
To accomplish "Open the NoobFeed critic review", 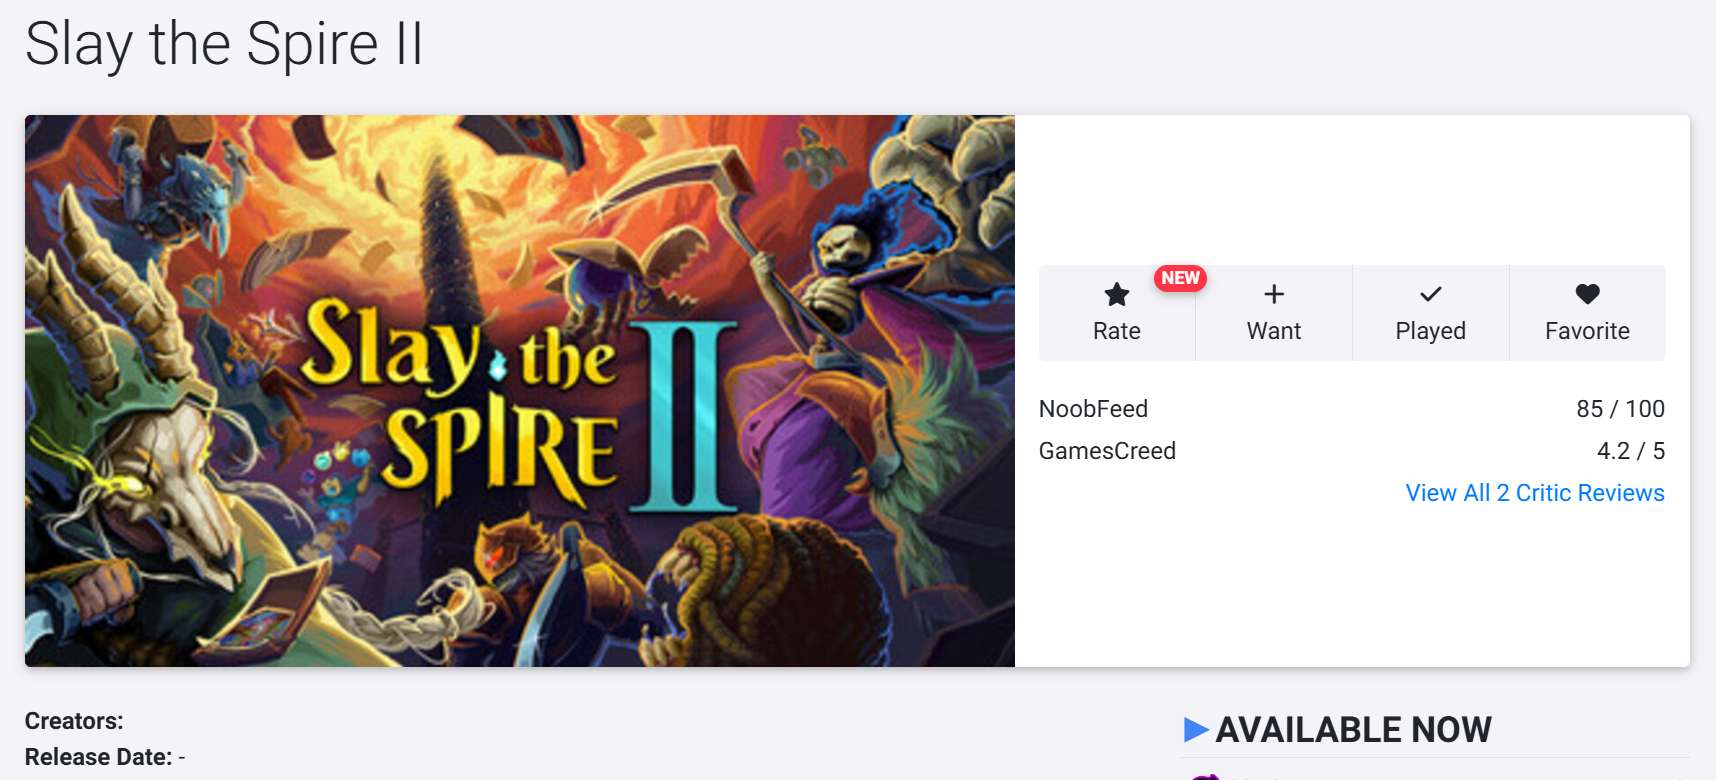I will coord(1093,409).
